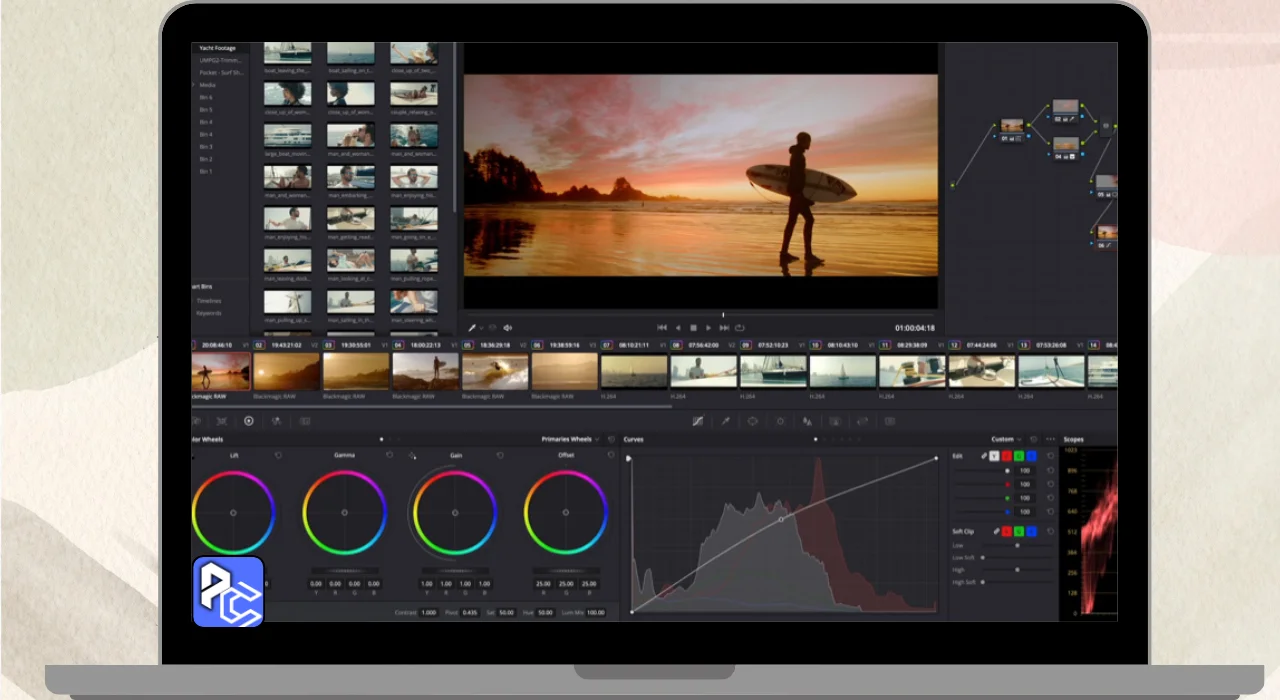Open the Power Window palette icon
1280x700 pixels.
click(753, 421)
